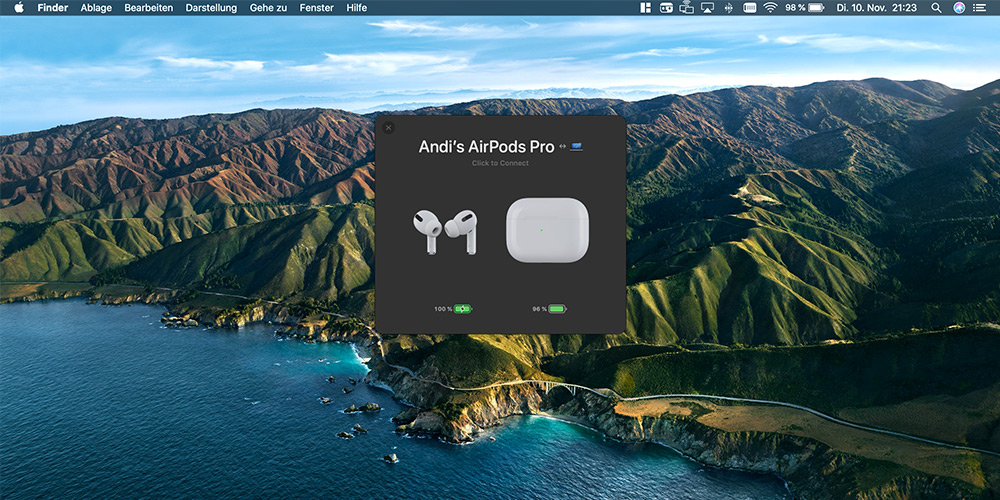Open the AirPods connection menu bar icon
Image resolution: width=1000 pixels, height=500 pixels.
(x=686, y=8)
